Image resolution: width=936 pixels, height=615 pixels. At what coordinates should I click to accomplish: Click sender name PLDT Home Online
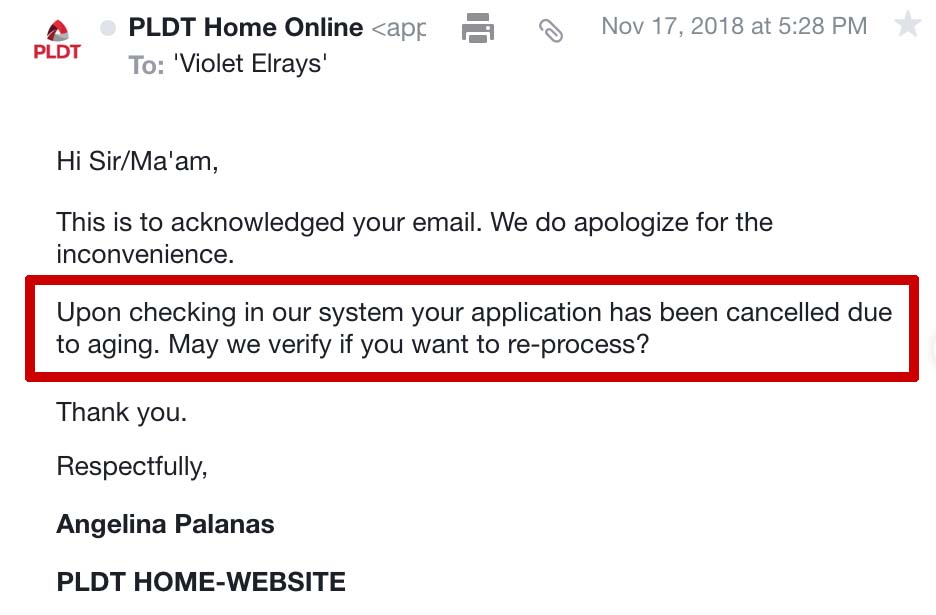[x=245, y=28]
